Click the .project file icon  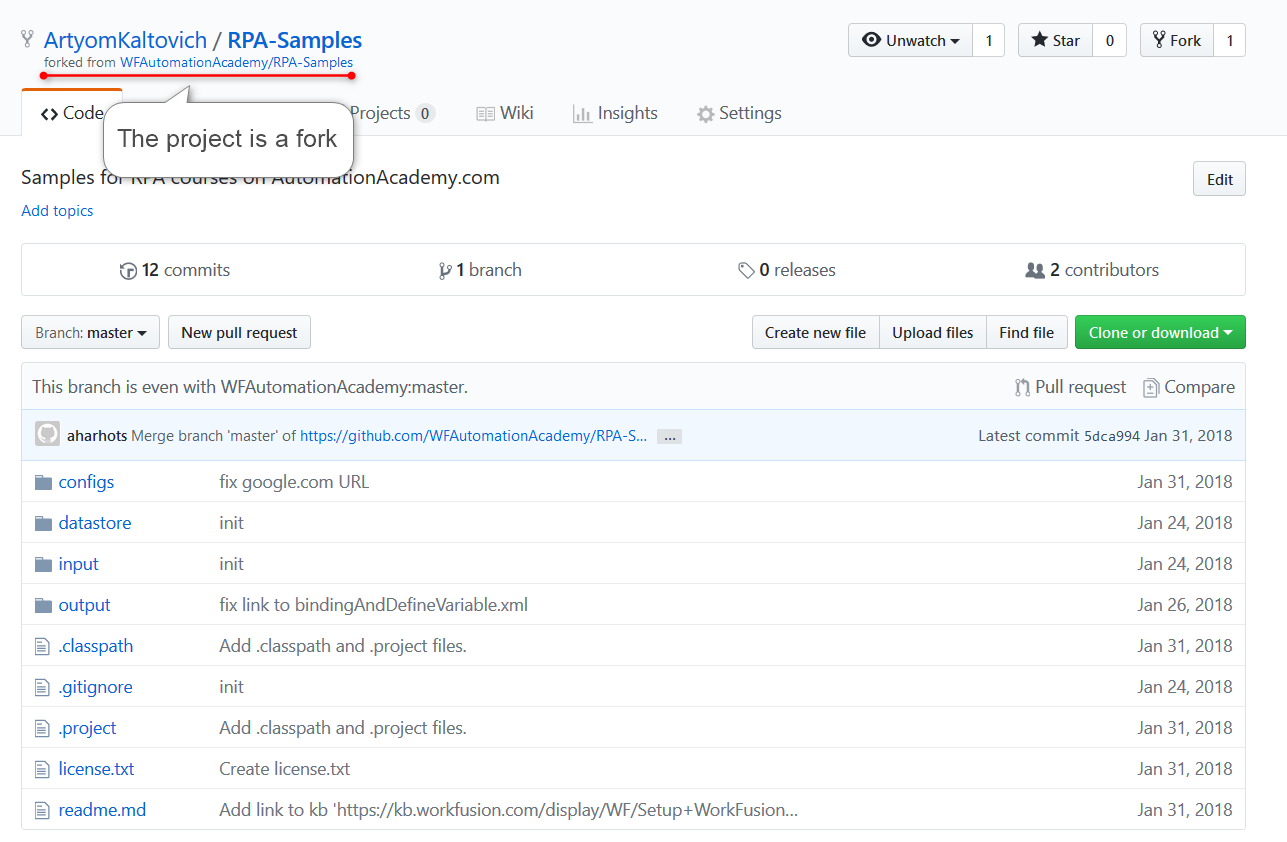click(x=42, y=728)
